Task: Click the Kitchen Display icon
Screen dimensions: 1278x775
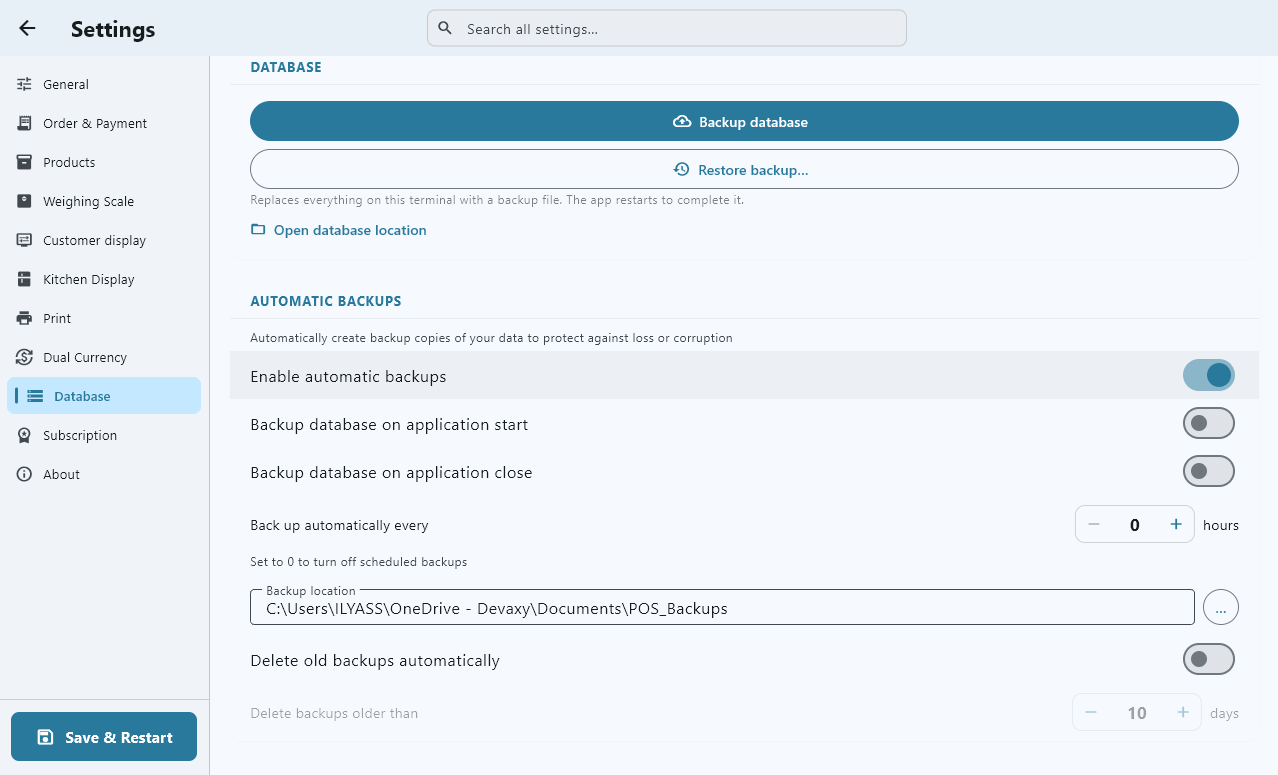Action: point(24,279)
